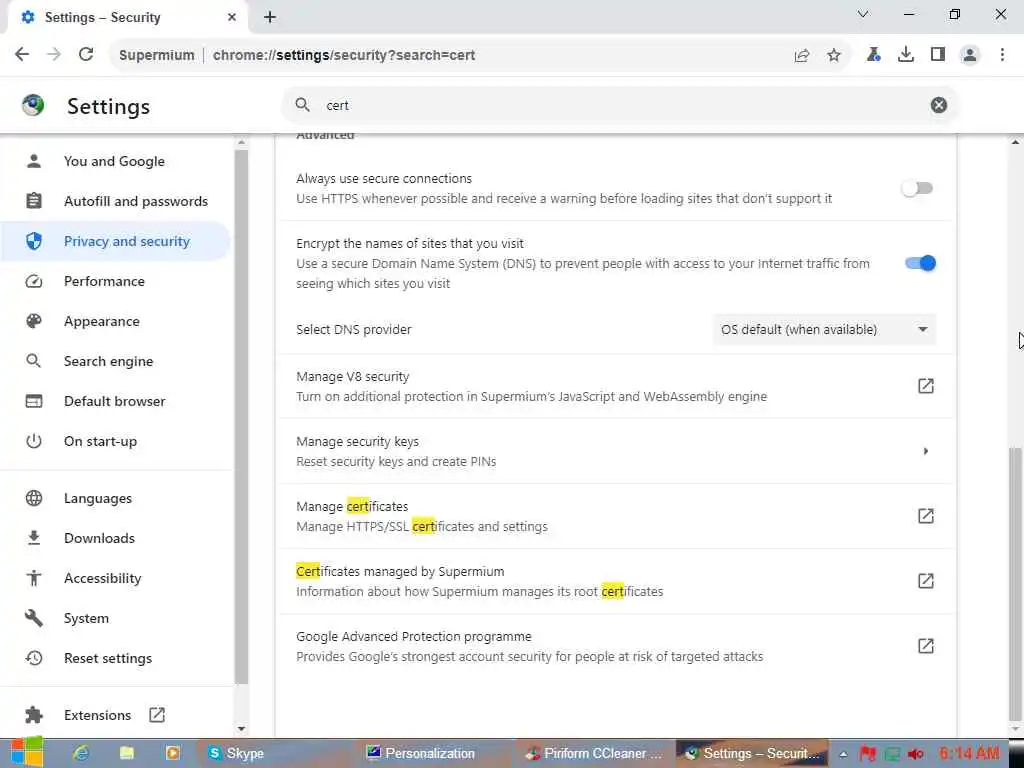The width and height of the screenshot is (1024, 768).
Task: Click the address bar URL
Action: click(344, 56)
